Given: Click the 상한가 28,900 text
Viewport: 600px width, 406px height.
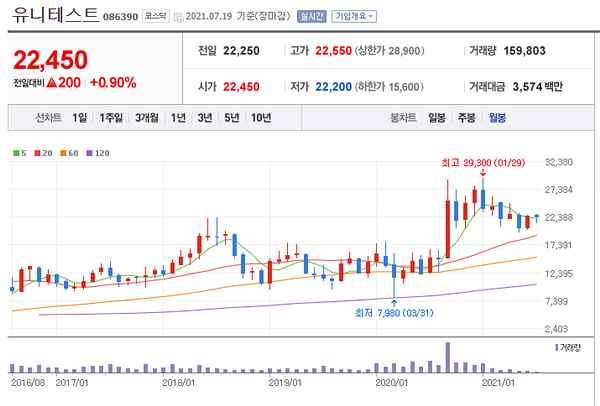Looking at the screenshot, I should click(x=390, y=51).
